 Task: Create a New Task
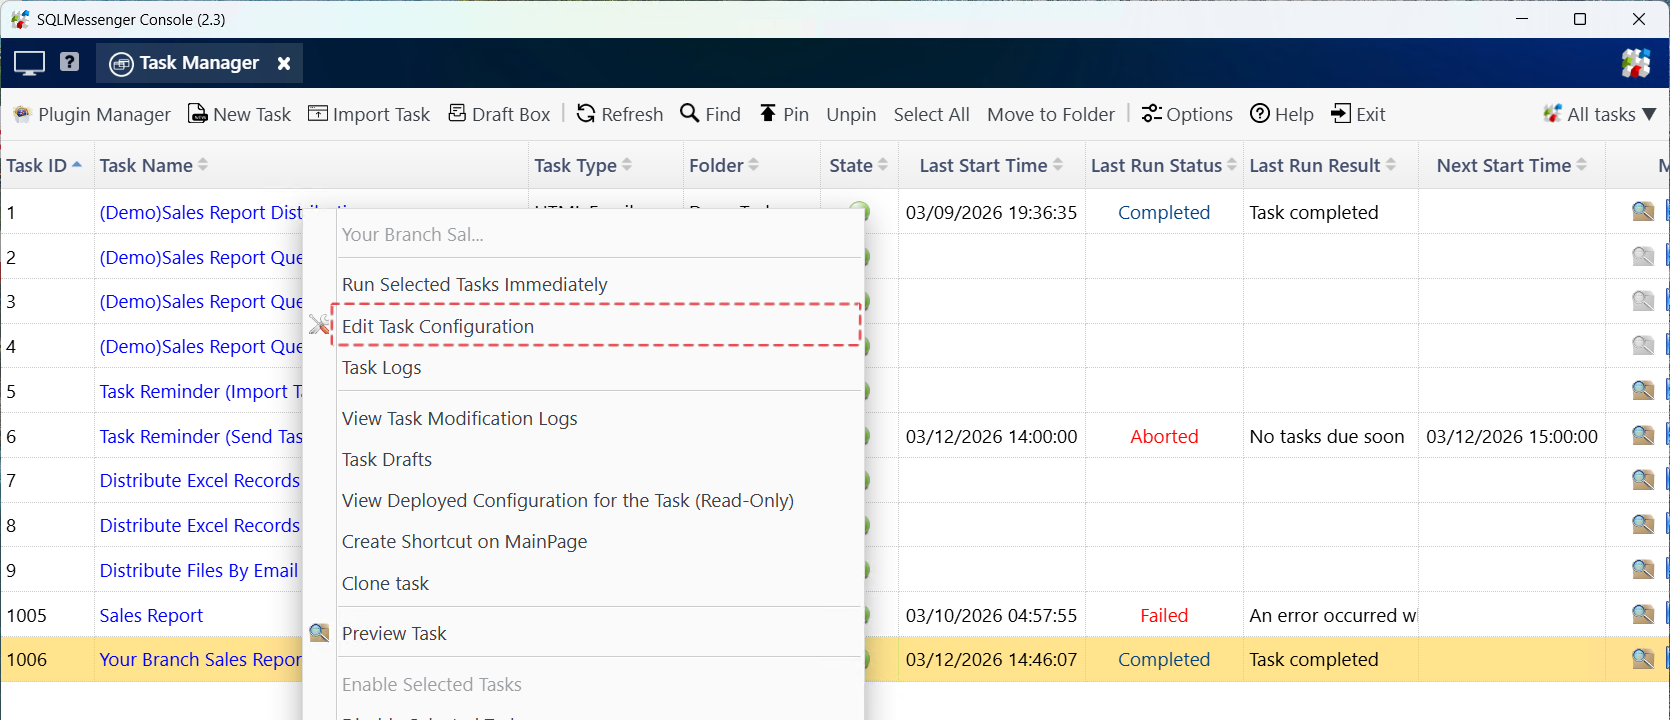click(x=240, y=114)
